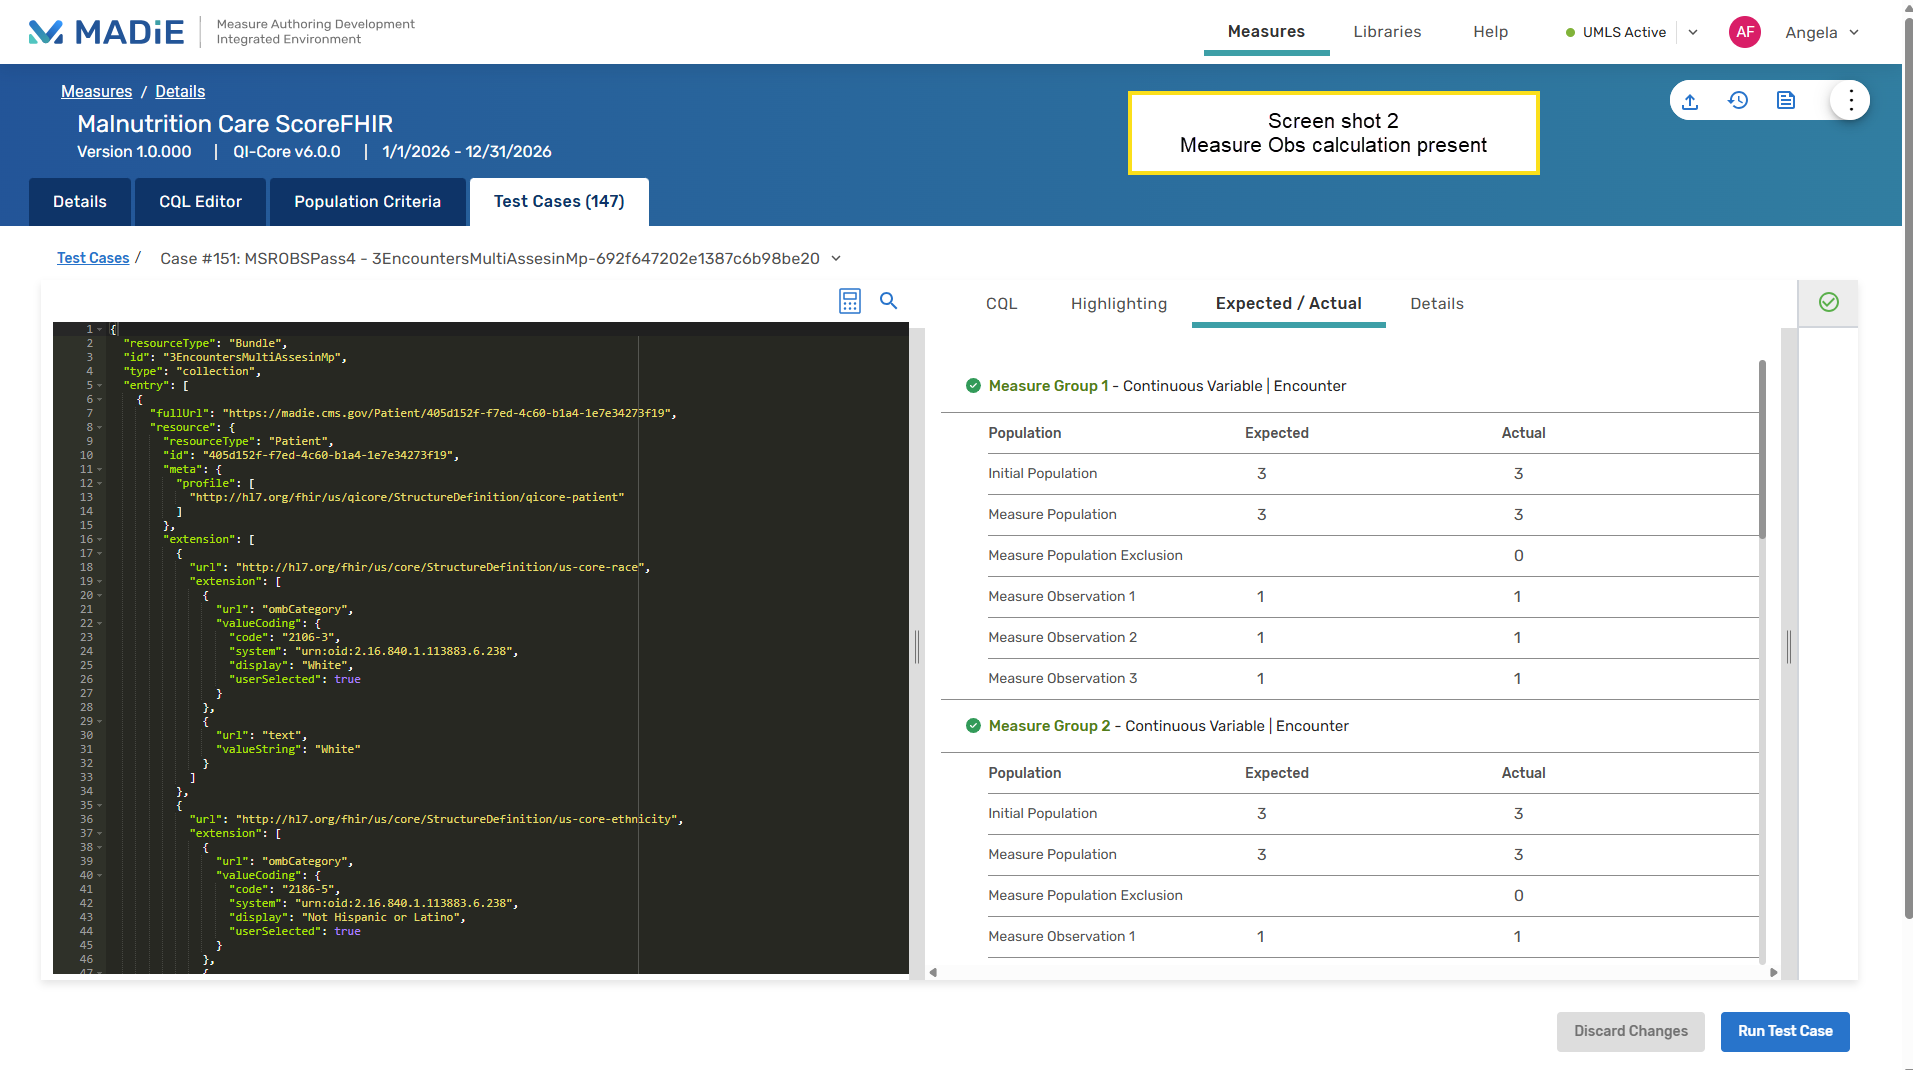
Task: Click the results panel vertical scrollbar
Action: [x=1762, y=450]
